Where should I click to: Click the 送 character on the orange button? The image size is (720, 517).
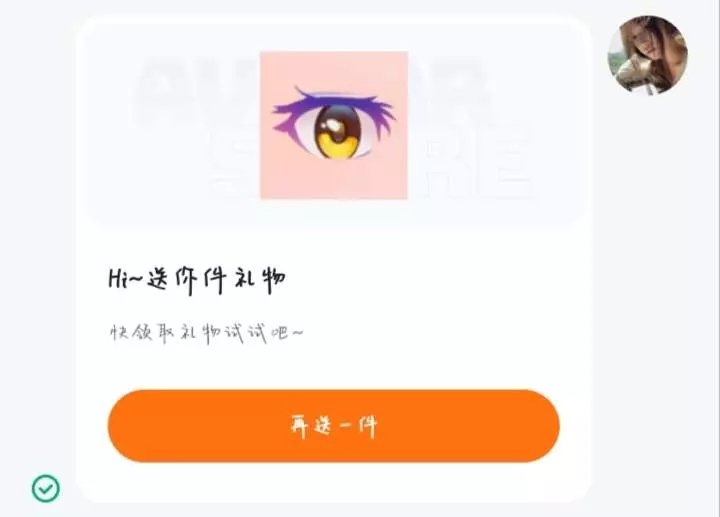[323, 426]
